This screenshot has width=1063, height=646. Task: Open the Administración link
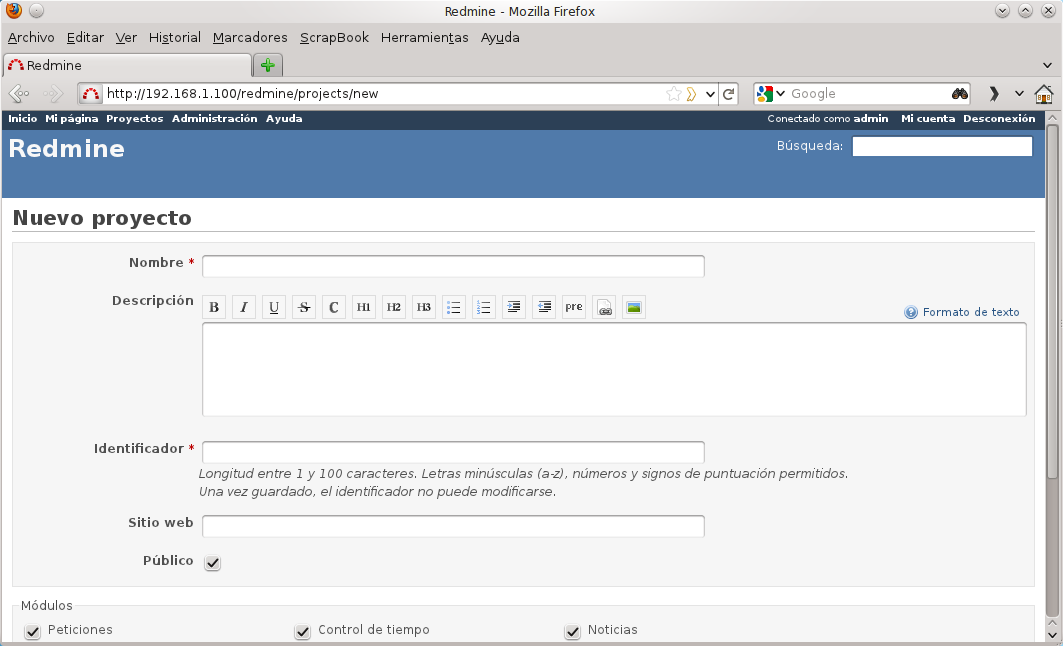(214, 119)
